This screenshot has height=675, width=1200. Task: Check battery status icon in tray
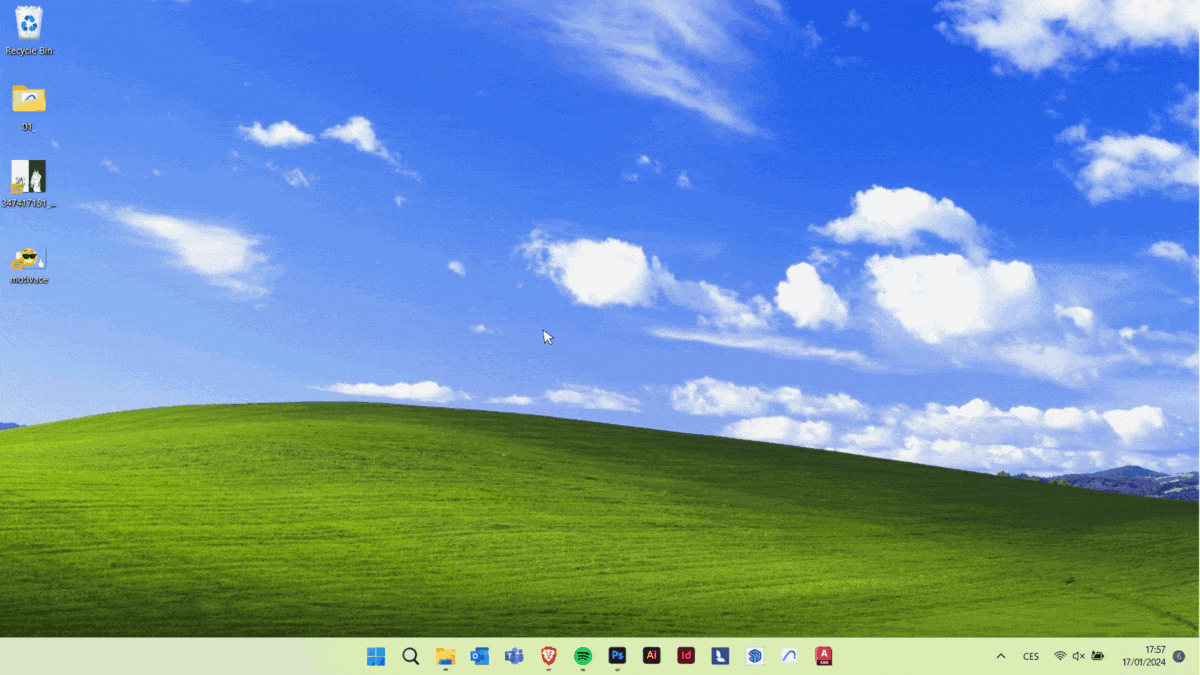(1098, 656)
